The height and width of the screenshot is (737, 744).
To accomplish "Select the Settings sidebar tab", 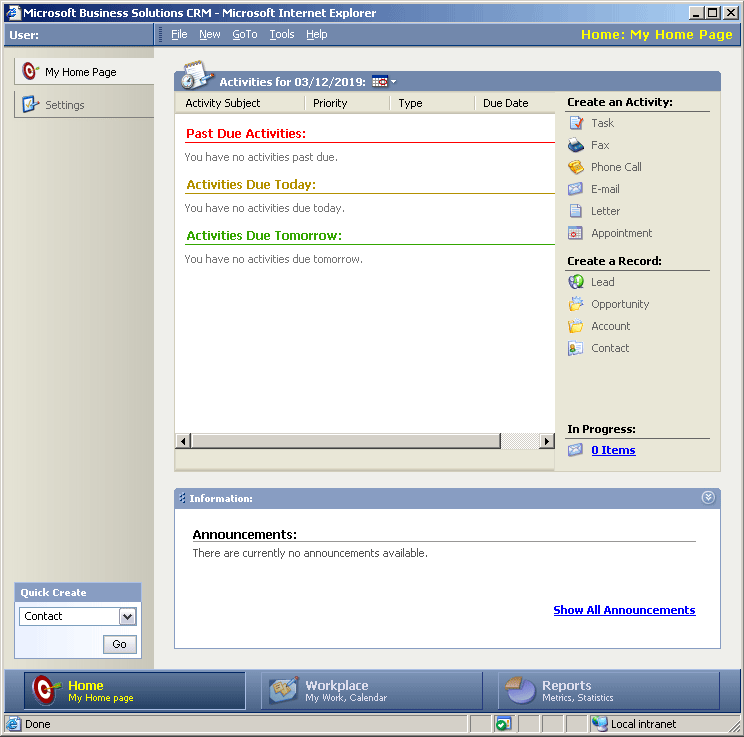I will [x=84, y=104].
